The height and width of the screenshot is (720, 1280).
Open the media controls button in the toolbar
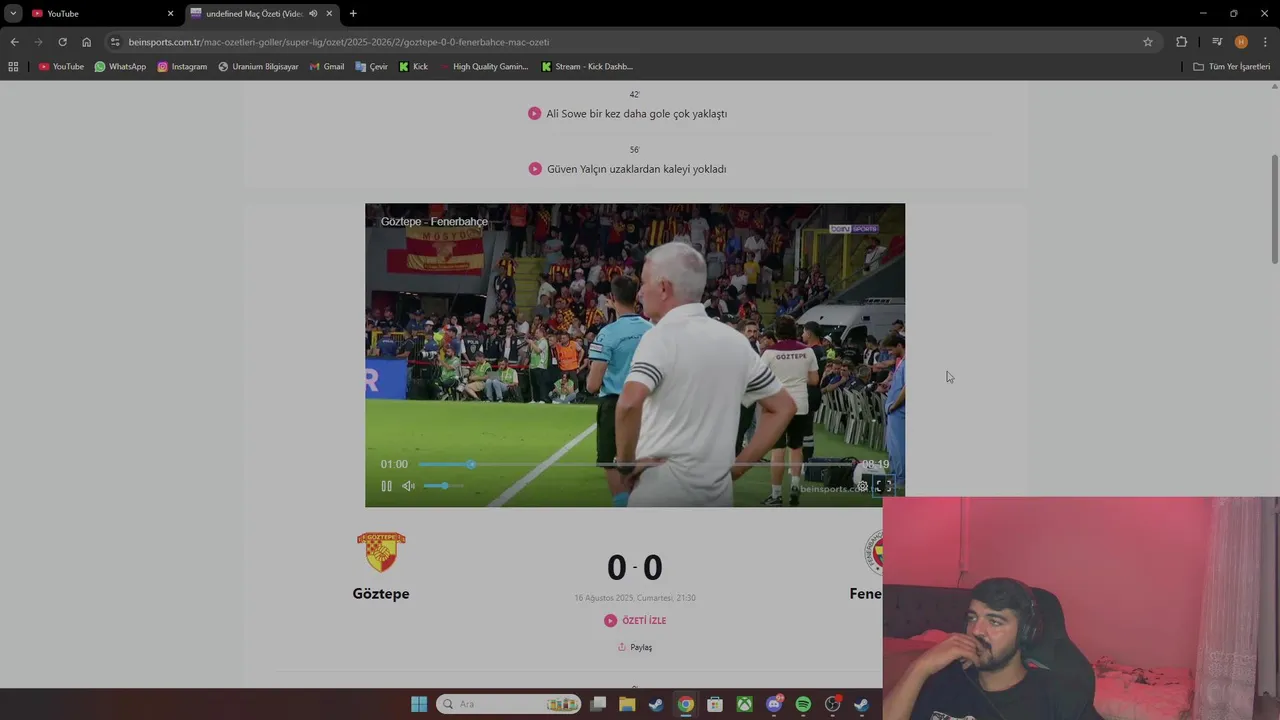point(1217,42)
